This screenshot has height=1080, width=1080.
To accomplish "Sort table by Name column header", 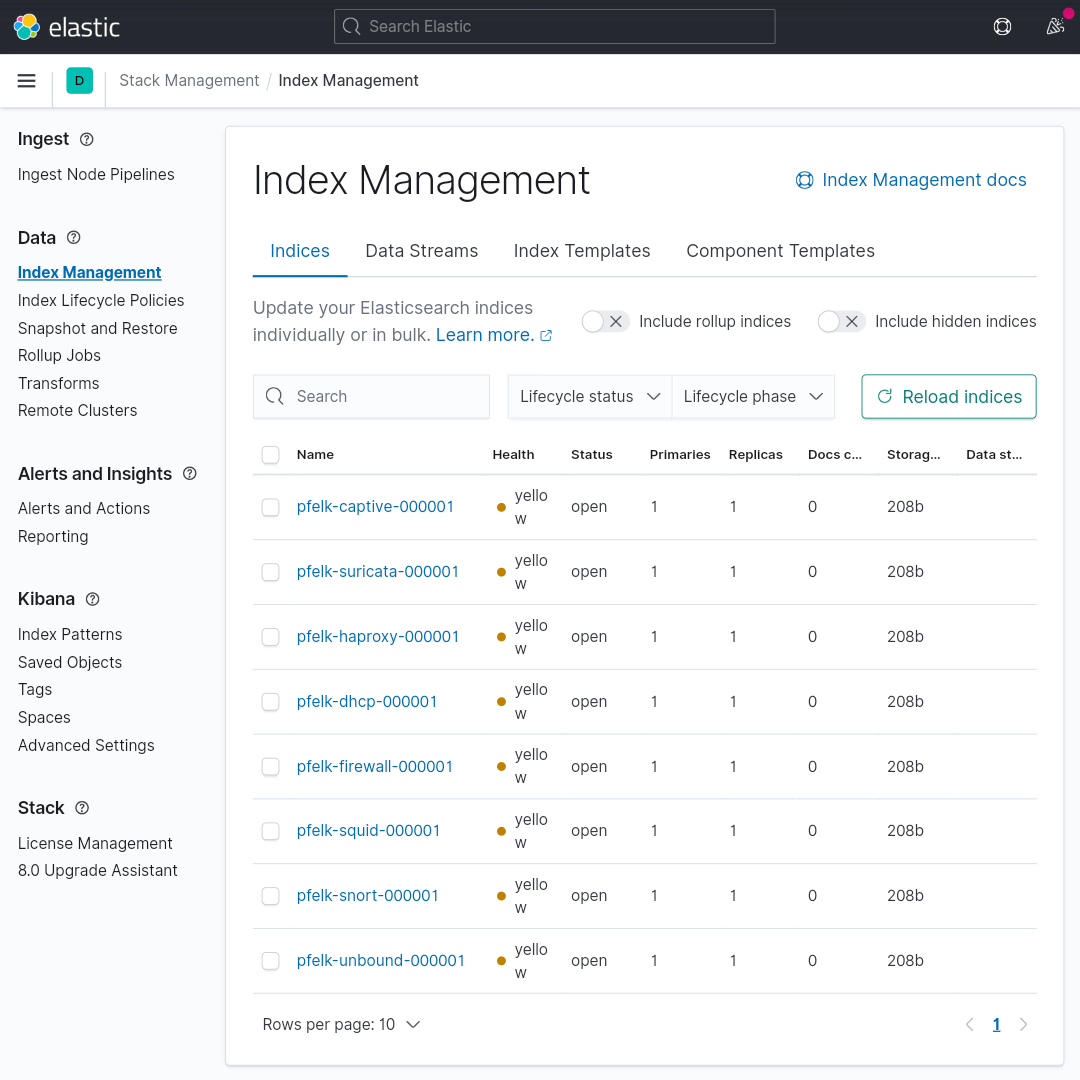I will pyautogui.click(x=315, y=455).
